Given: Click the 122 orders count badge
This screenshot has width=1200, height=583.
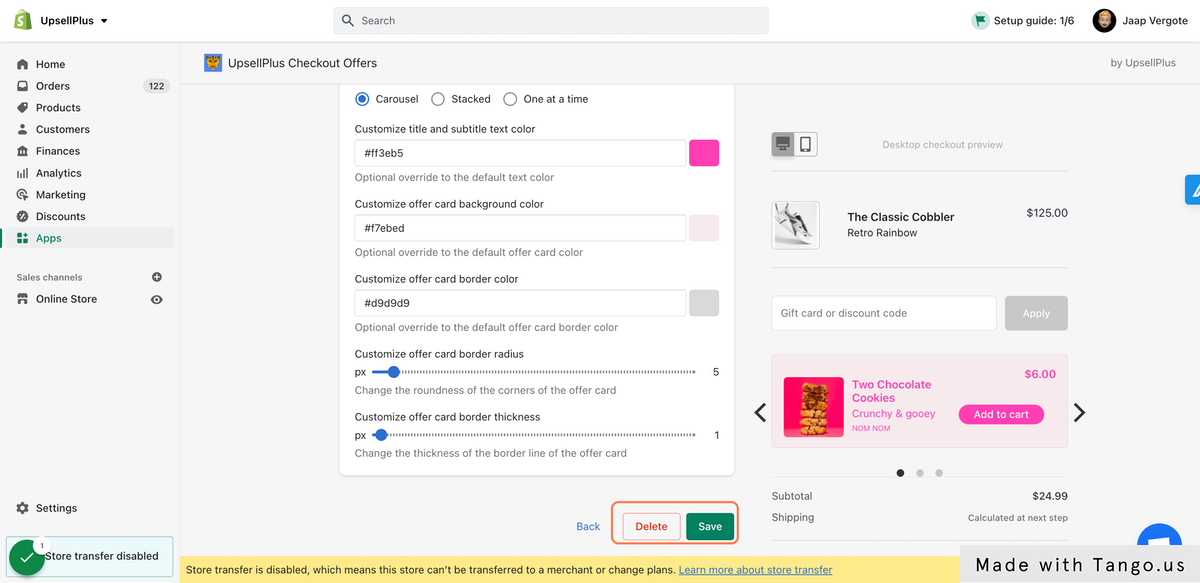Looking at the screenshot, I should tap(156, 86).
